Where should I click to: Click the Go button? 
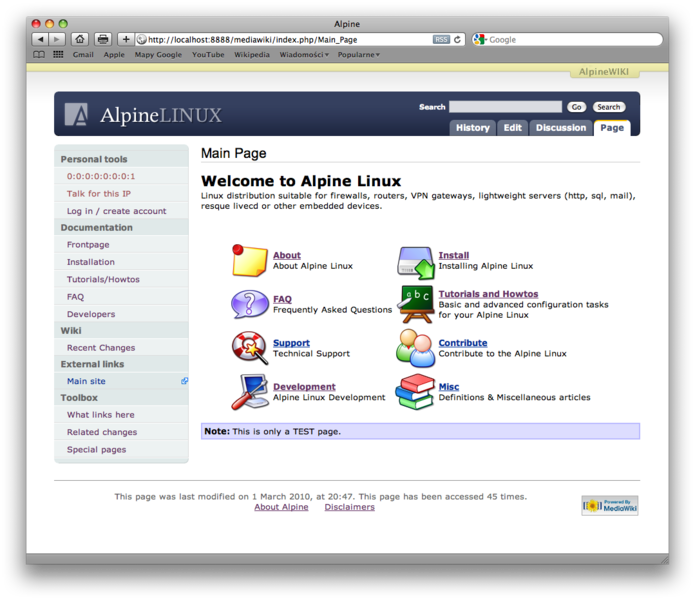576,107
